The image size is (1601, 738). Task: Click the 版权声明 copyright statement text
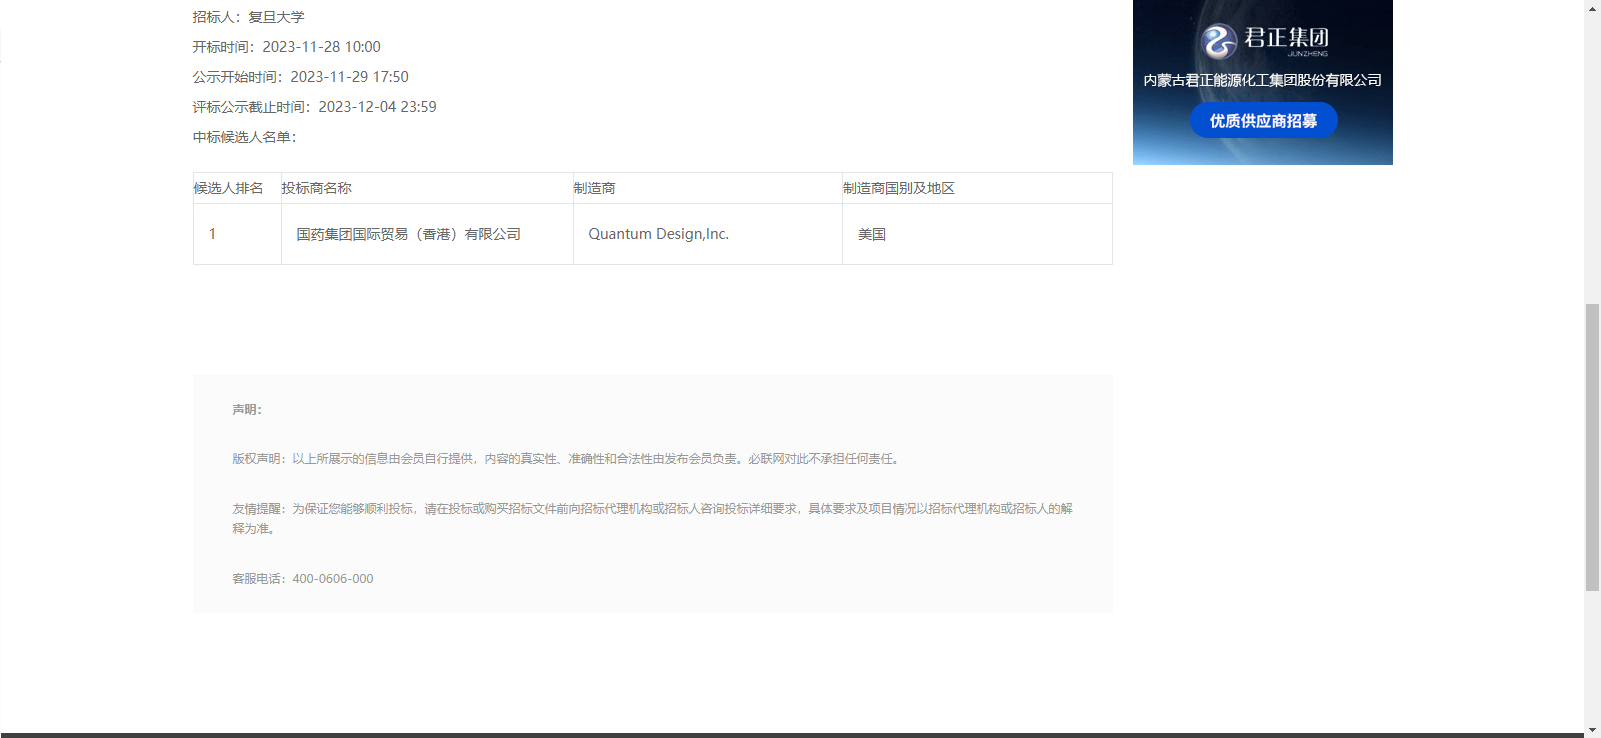pos(567,459)
